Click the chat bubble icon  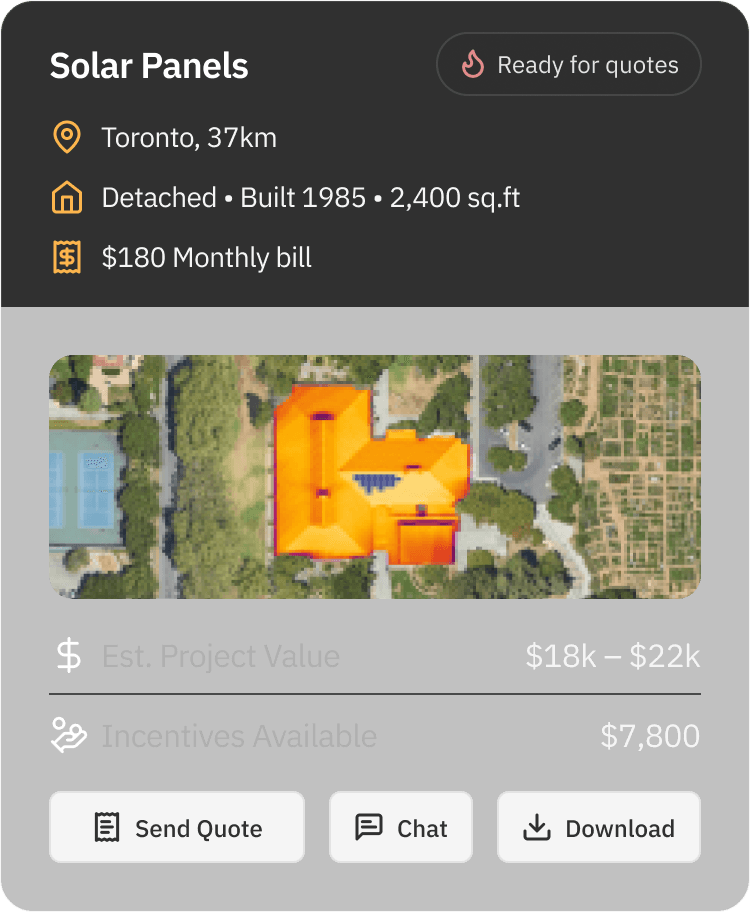tap(369, 828)
